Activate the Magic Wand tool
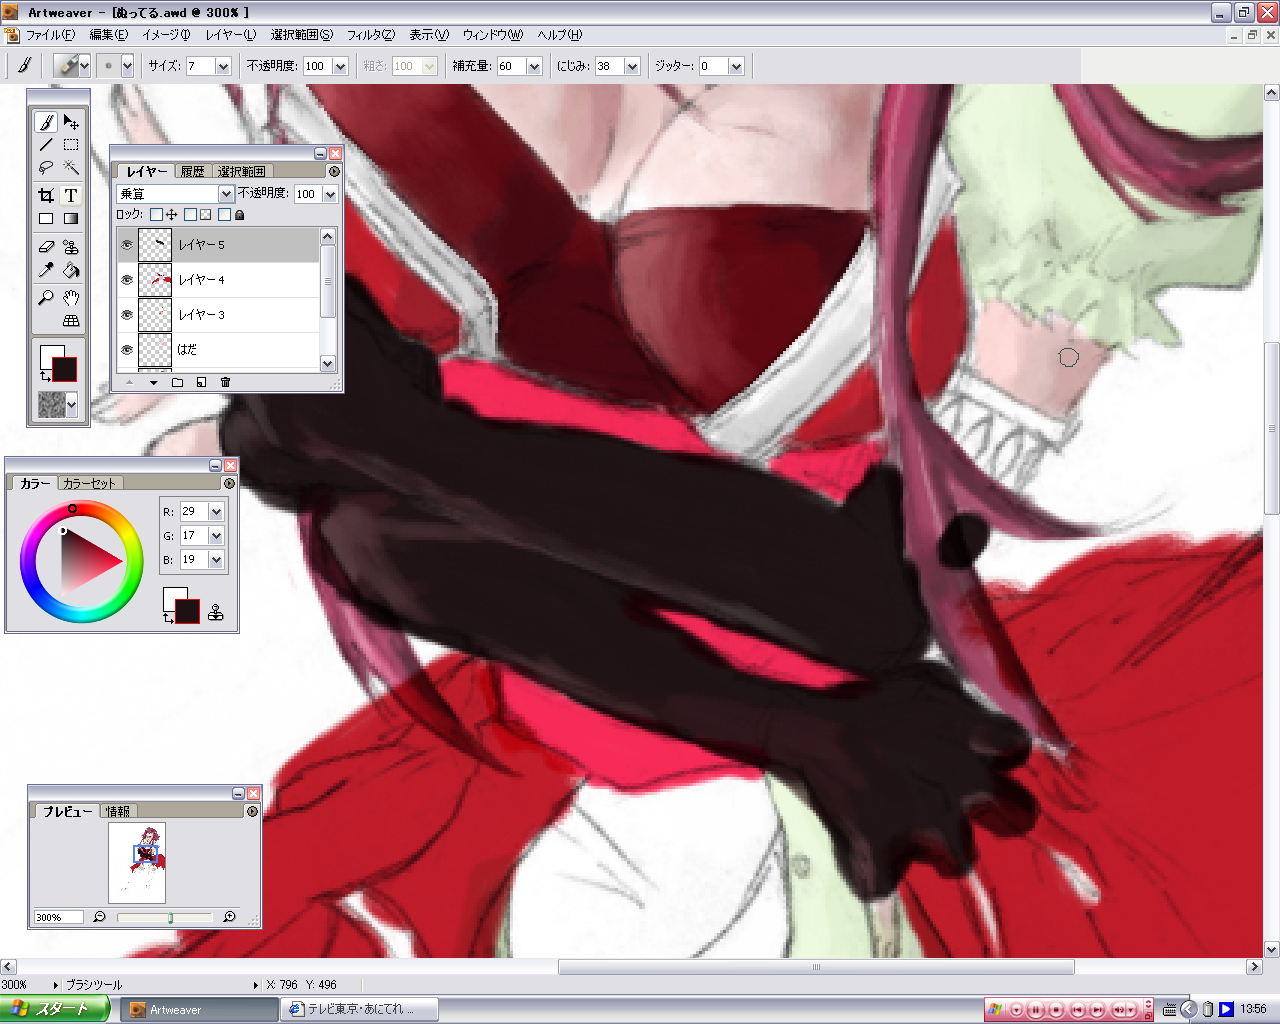Screen dimensions: 1280x1024 71,168
